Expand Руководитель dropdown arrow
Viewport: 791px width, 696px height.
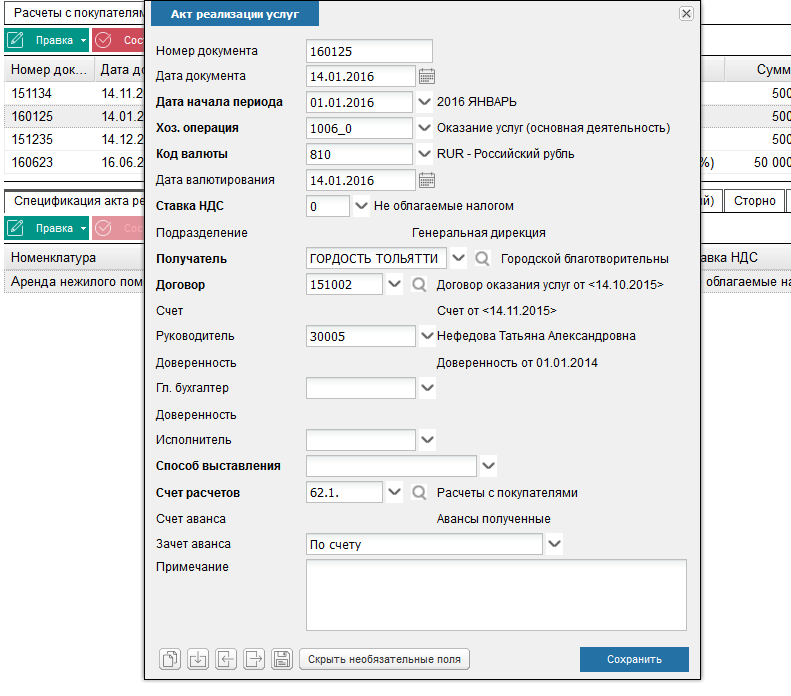pyautogui.click(x=427, y=336)
